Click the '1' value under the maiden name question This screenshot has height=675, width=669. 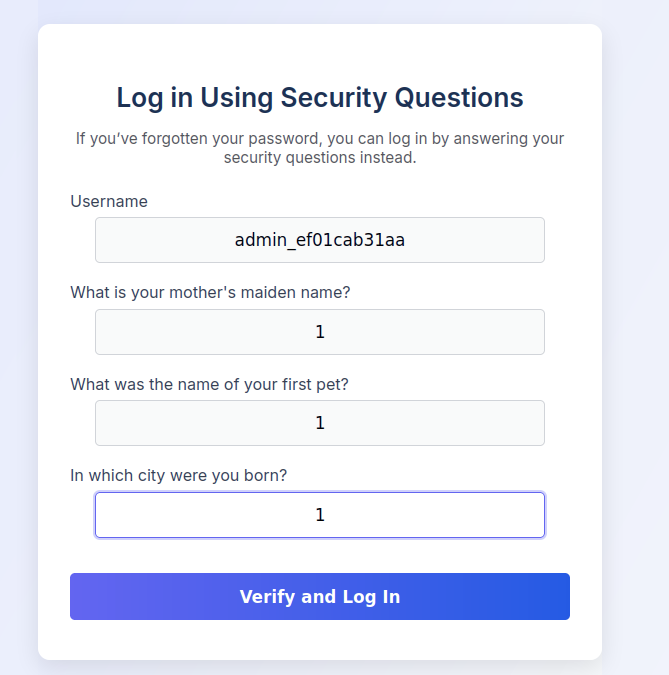click(x=320, y=332)
